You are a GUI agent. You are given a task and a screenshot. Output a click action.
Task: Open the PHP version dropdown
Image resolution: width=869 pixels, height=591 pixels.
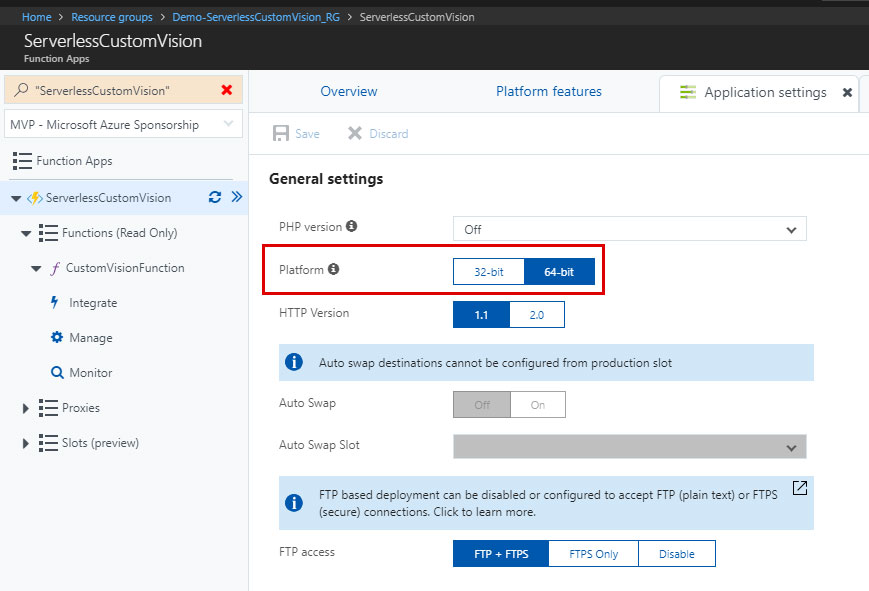tap(630, 229)
